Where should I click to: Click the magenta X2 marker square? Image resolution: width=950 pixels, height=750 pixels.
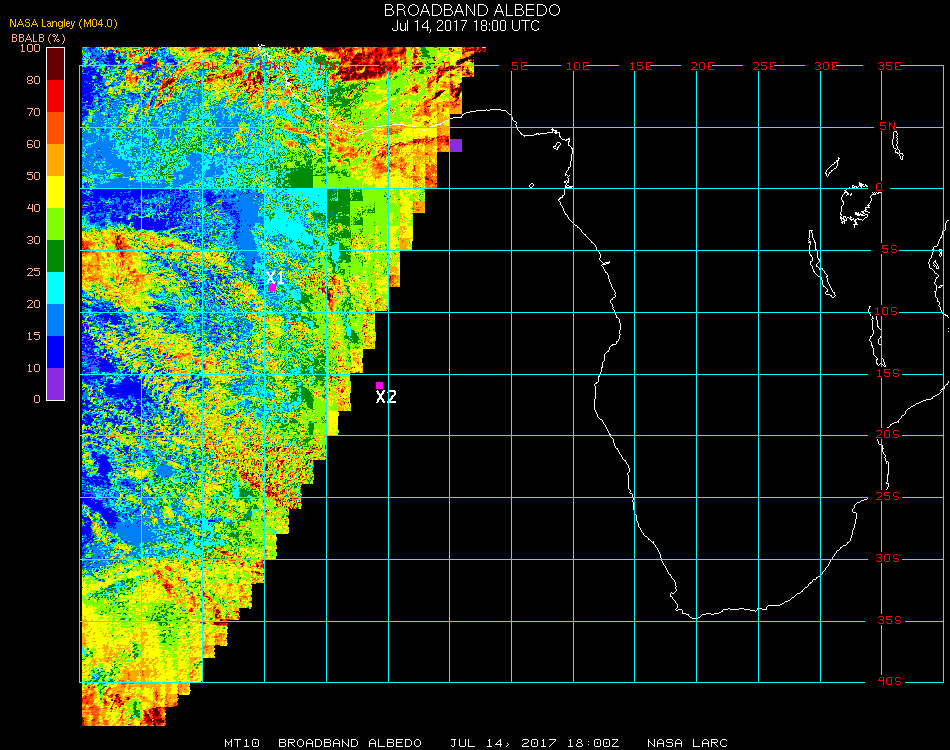(x=379, y=385)
